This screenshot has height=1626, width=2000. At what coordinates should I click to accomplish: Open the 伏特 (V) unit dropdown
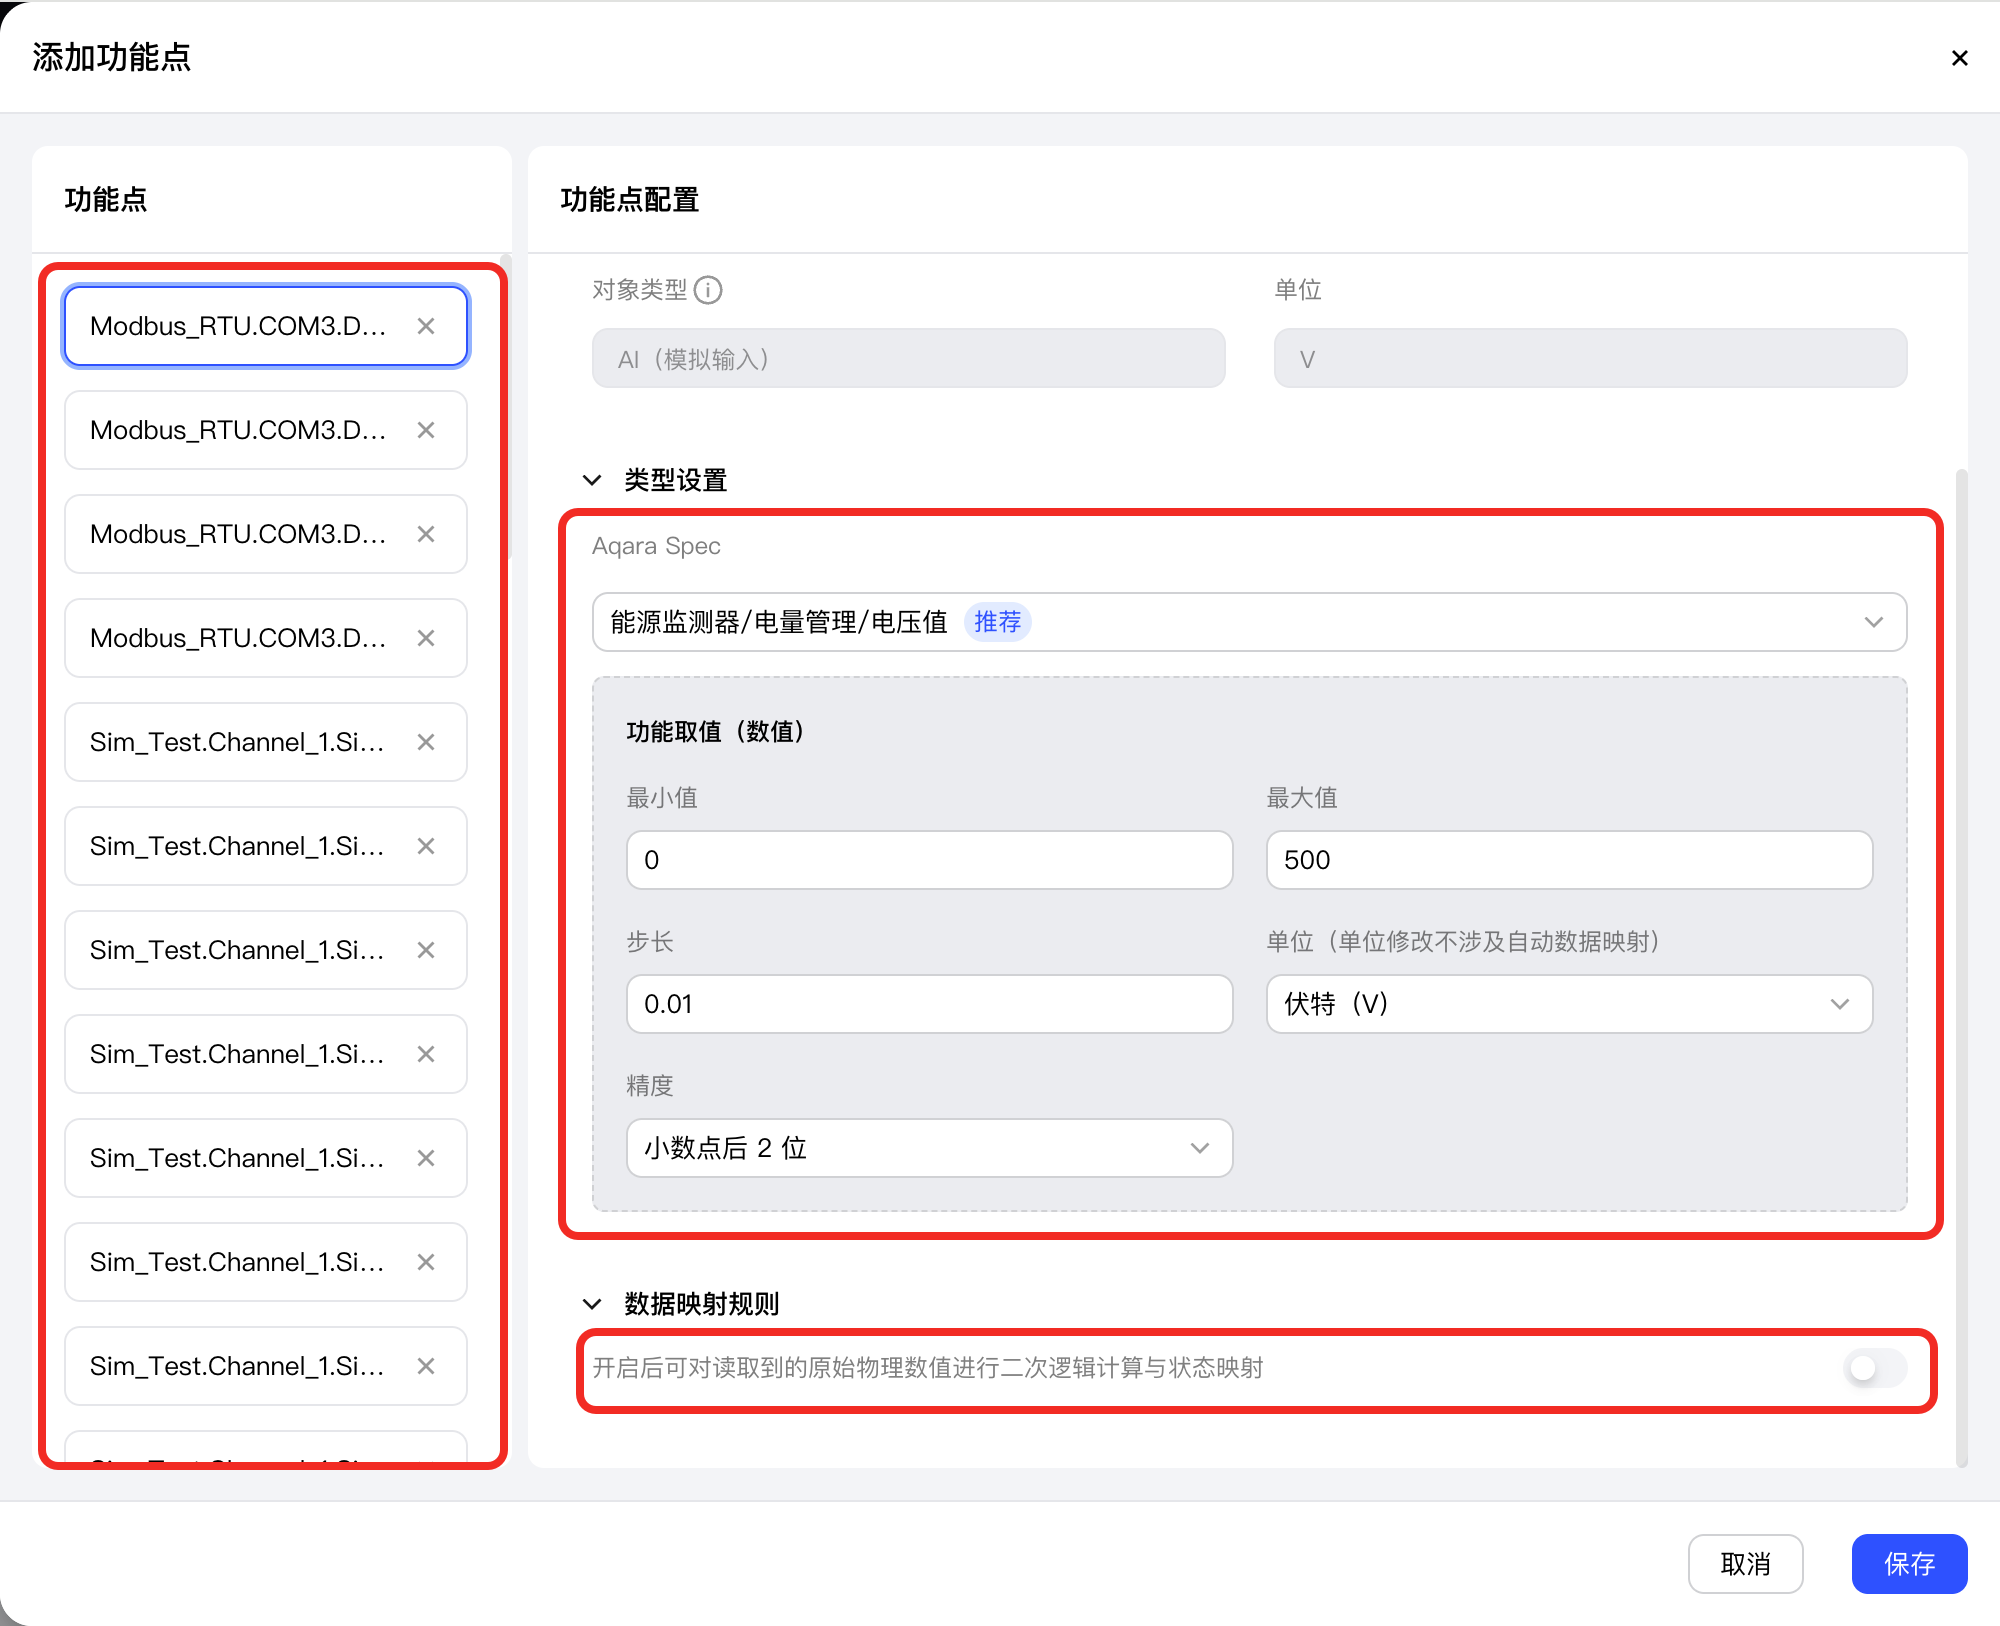click(1569, 1004)
